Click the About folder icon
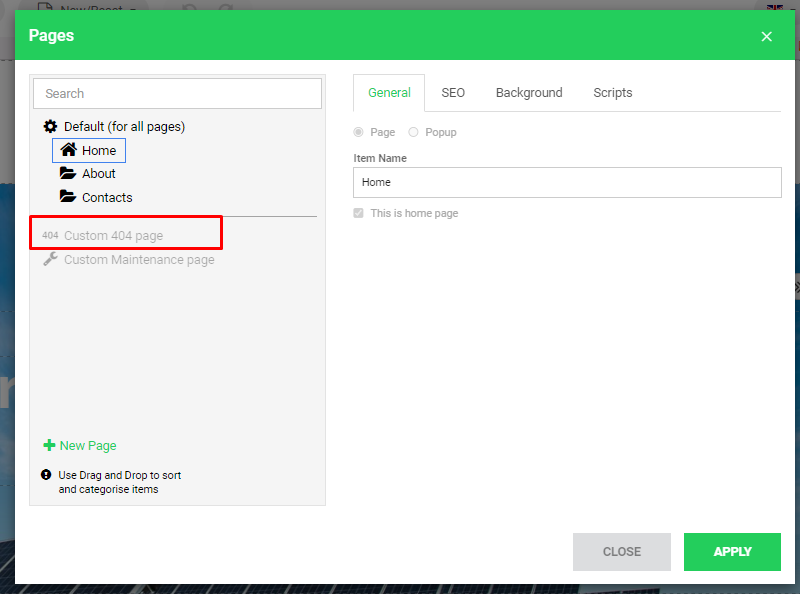This screenshot has height=594, width=800. coord(68,173)
